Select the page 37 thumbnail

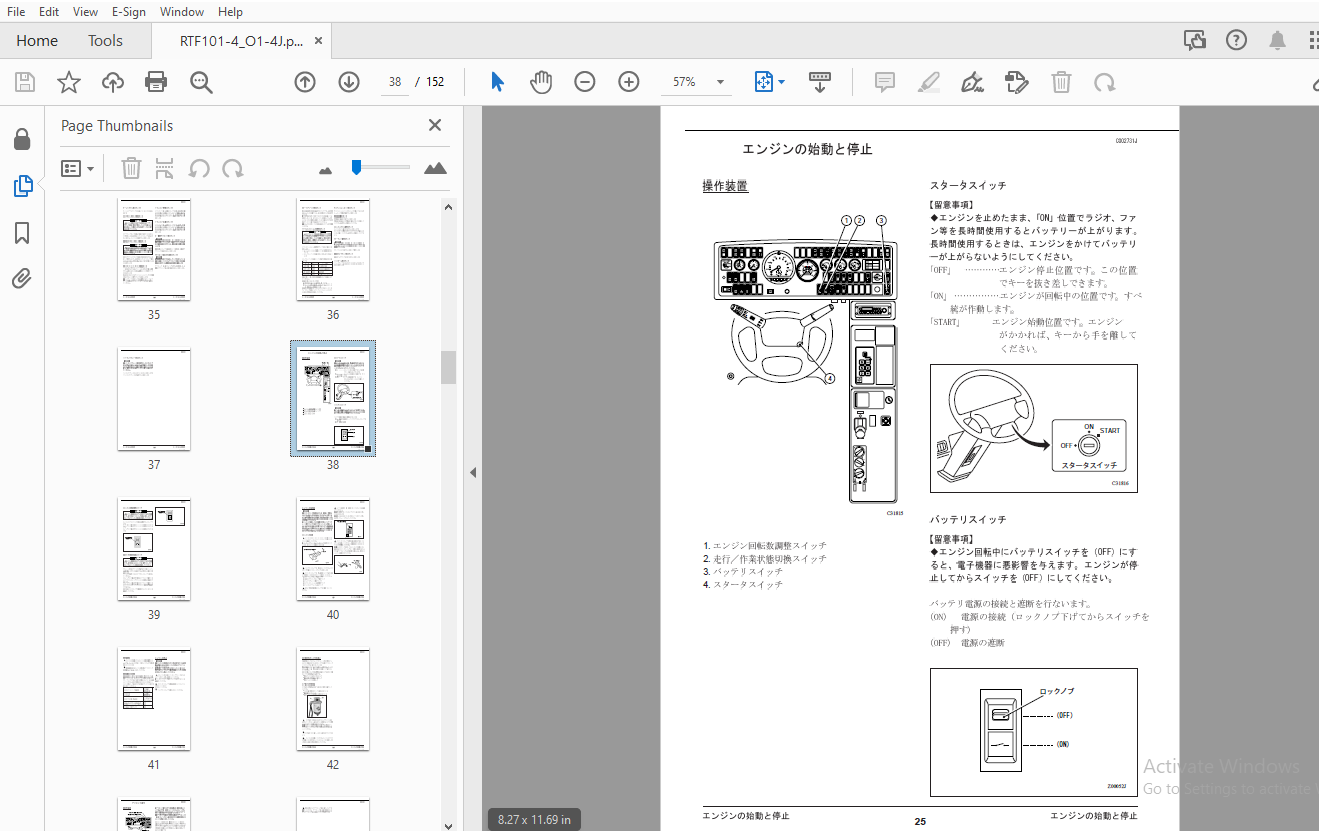coord(154,400)
